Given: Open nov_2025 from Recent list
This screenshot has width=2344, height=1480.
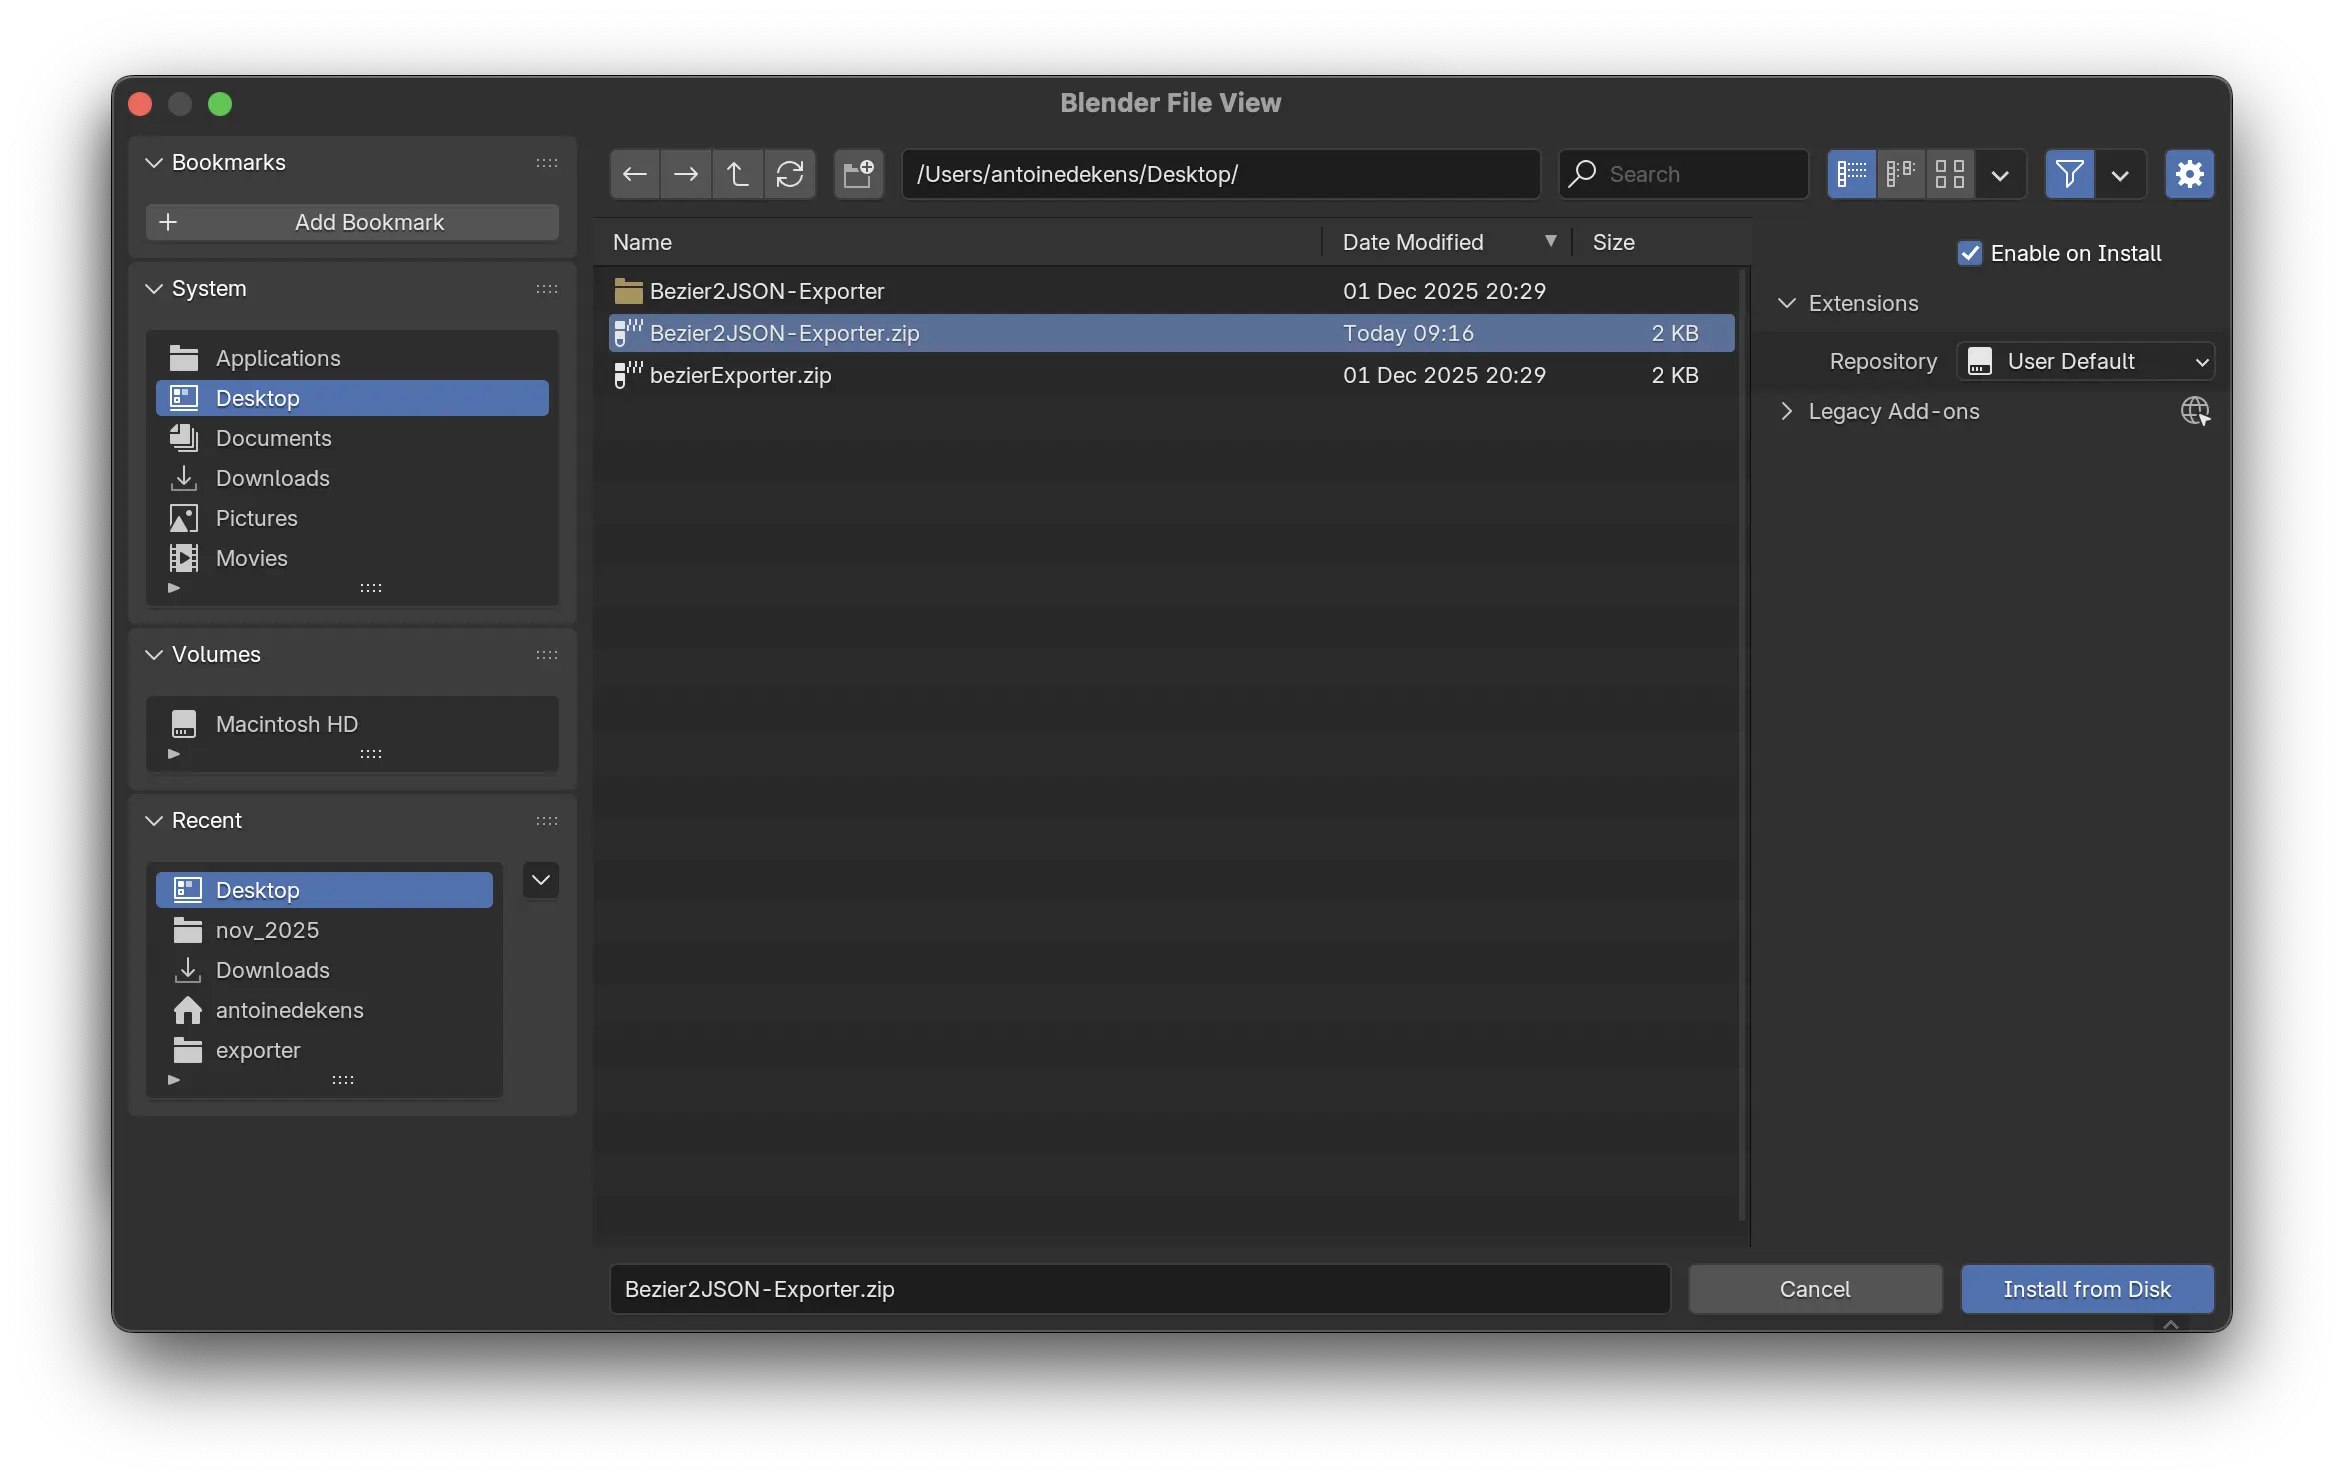Looking at the screenshot, I should click(267, 930).
